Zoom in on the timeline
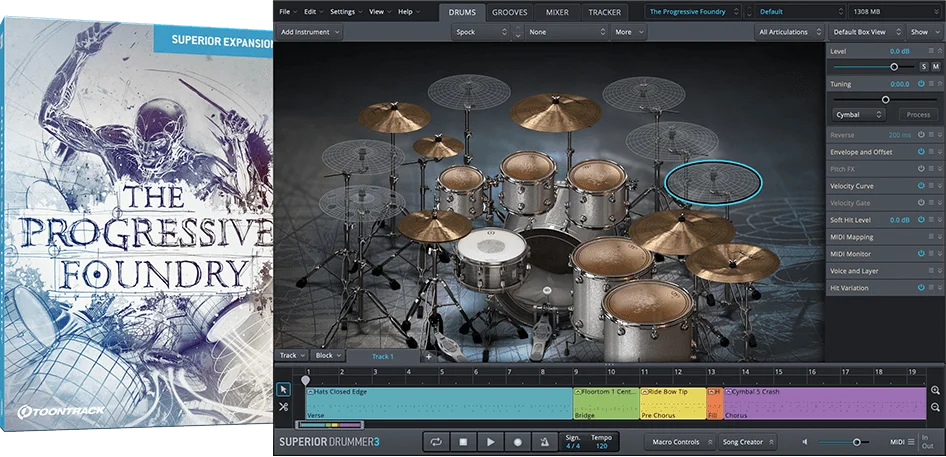 (935, 391)
